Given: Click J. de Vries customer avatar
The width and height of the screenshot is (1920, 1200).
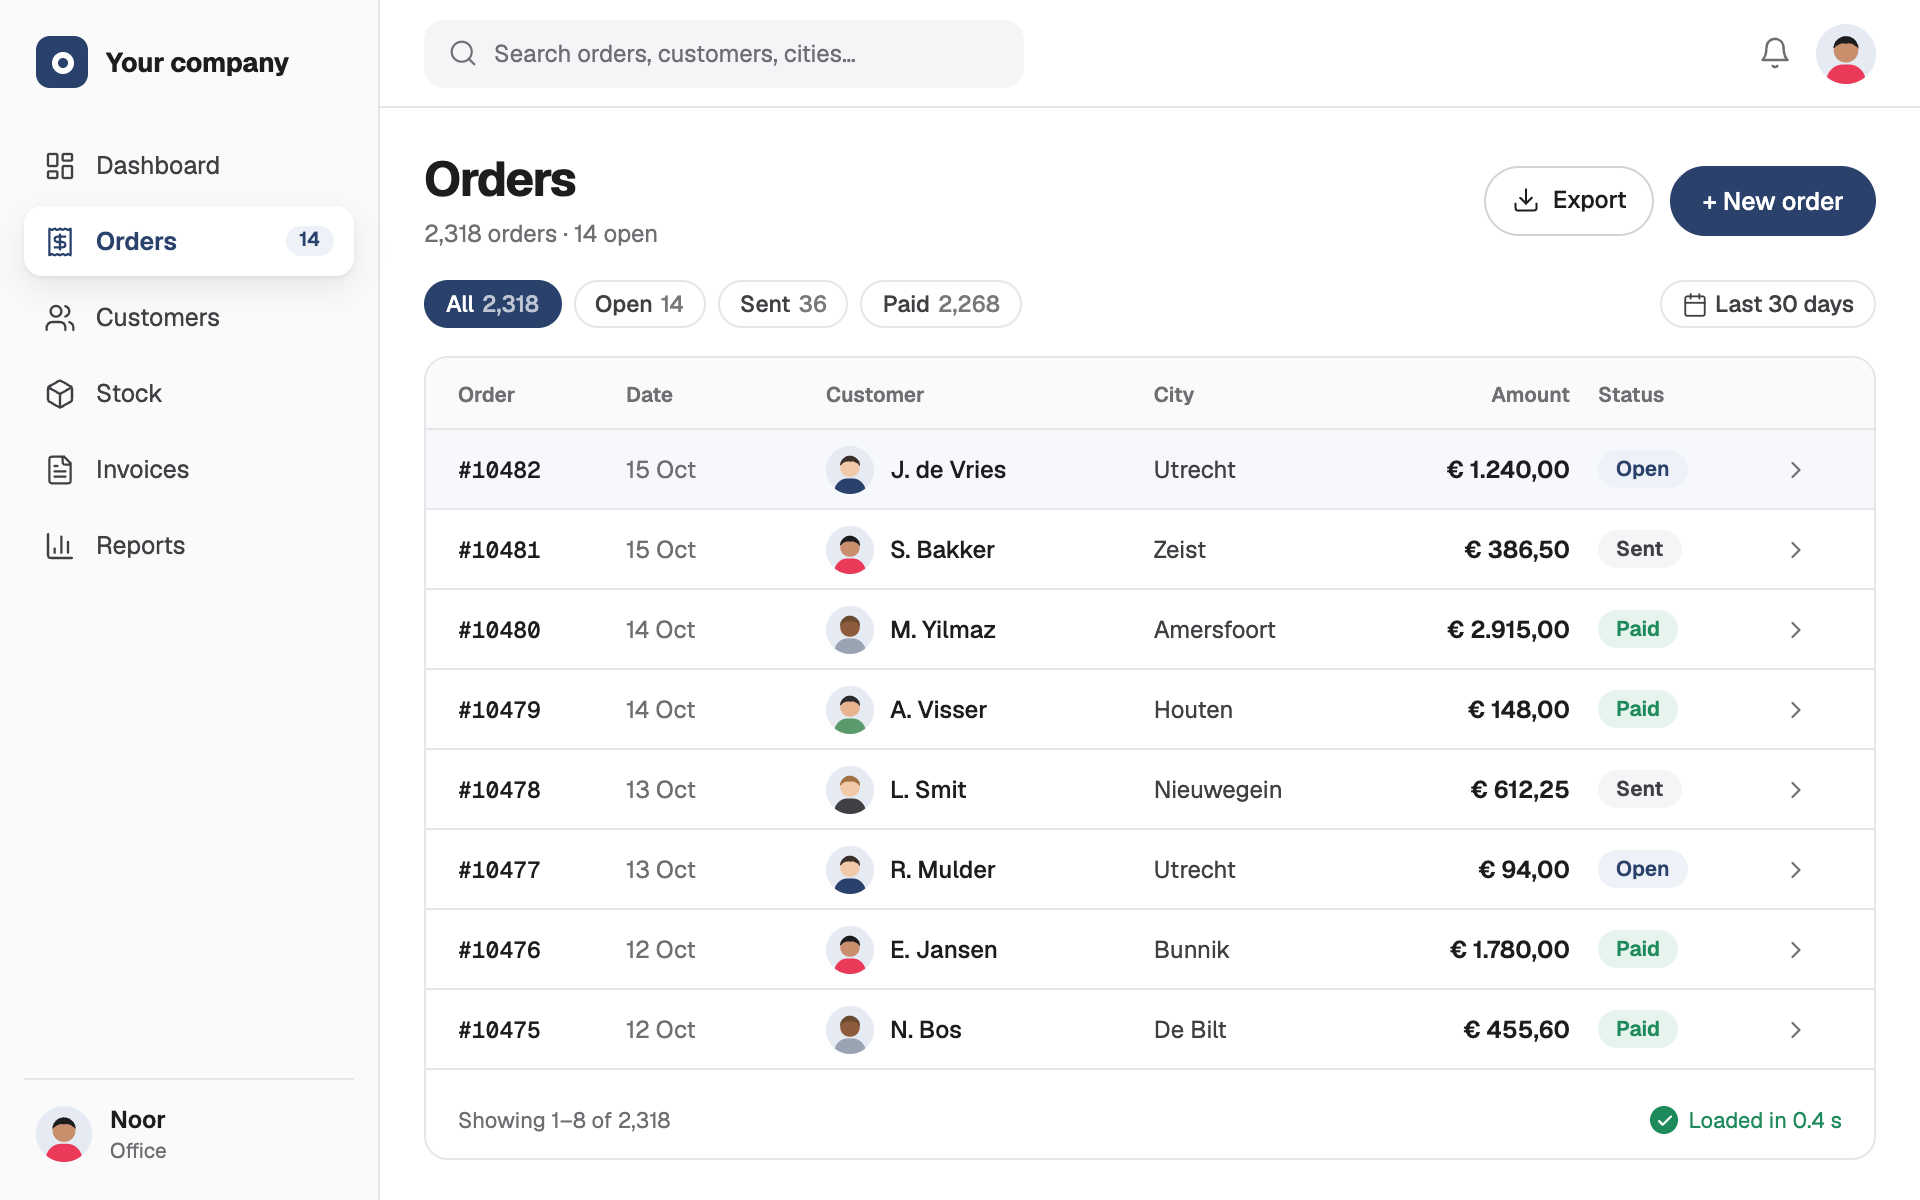Looking at the screenshot, I should click(x=850, y=469).
